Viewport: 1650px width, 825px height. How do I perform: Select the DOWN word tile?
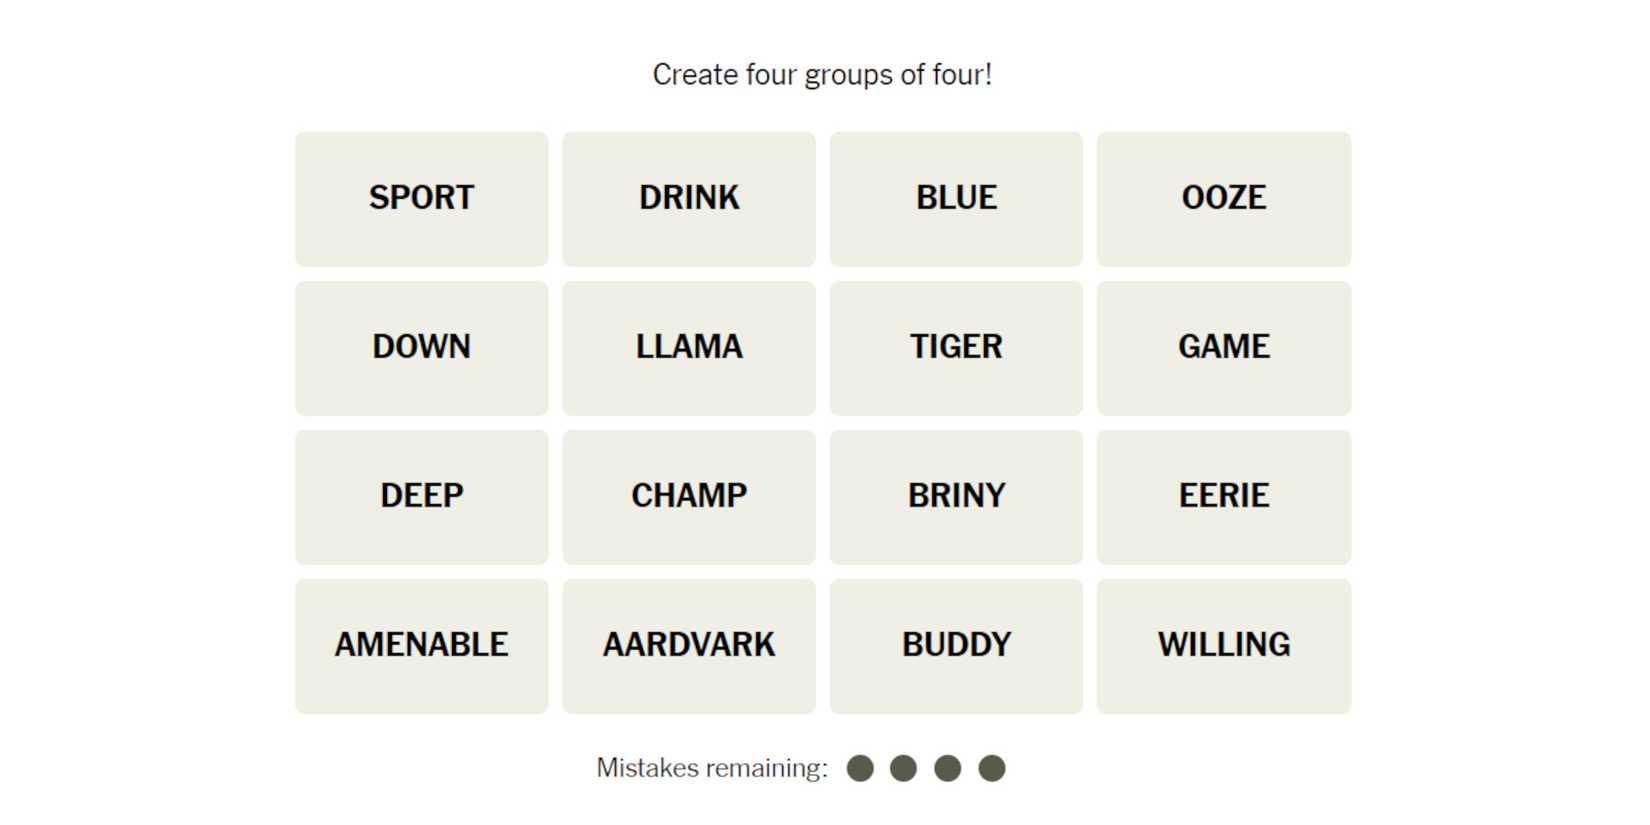pos(421,347)
